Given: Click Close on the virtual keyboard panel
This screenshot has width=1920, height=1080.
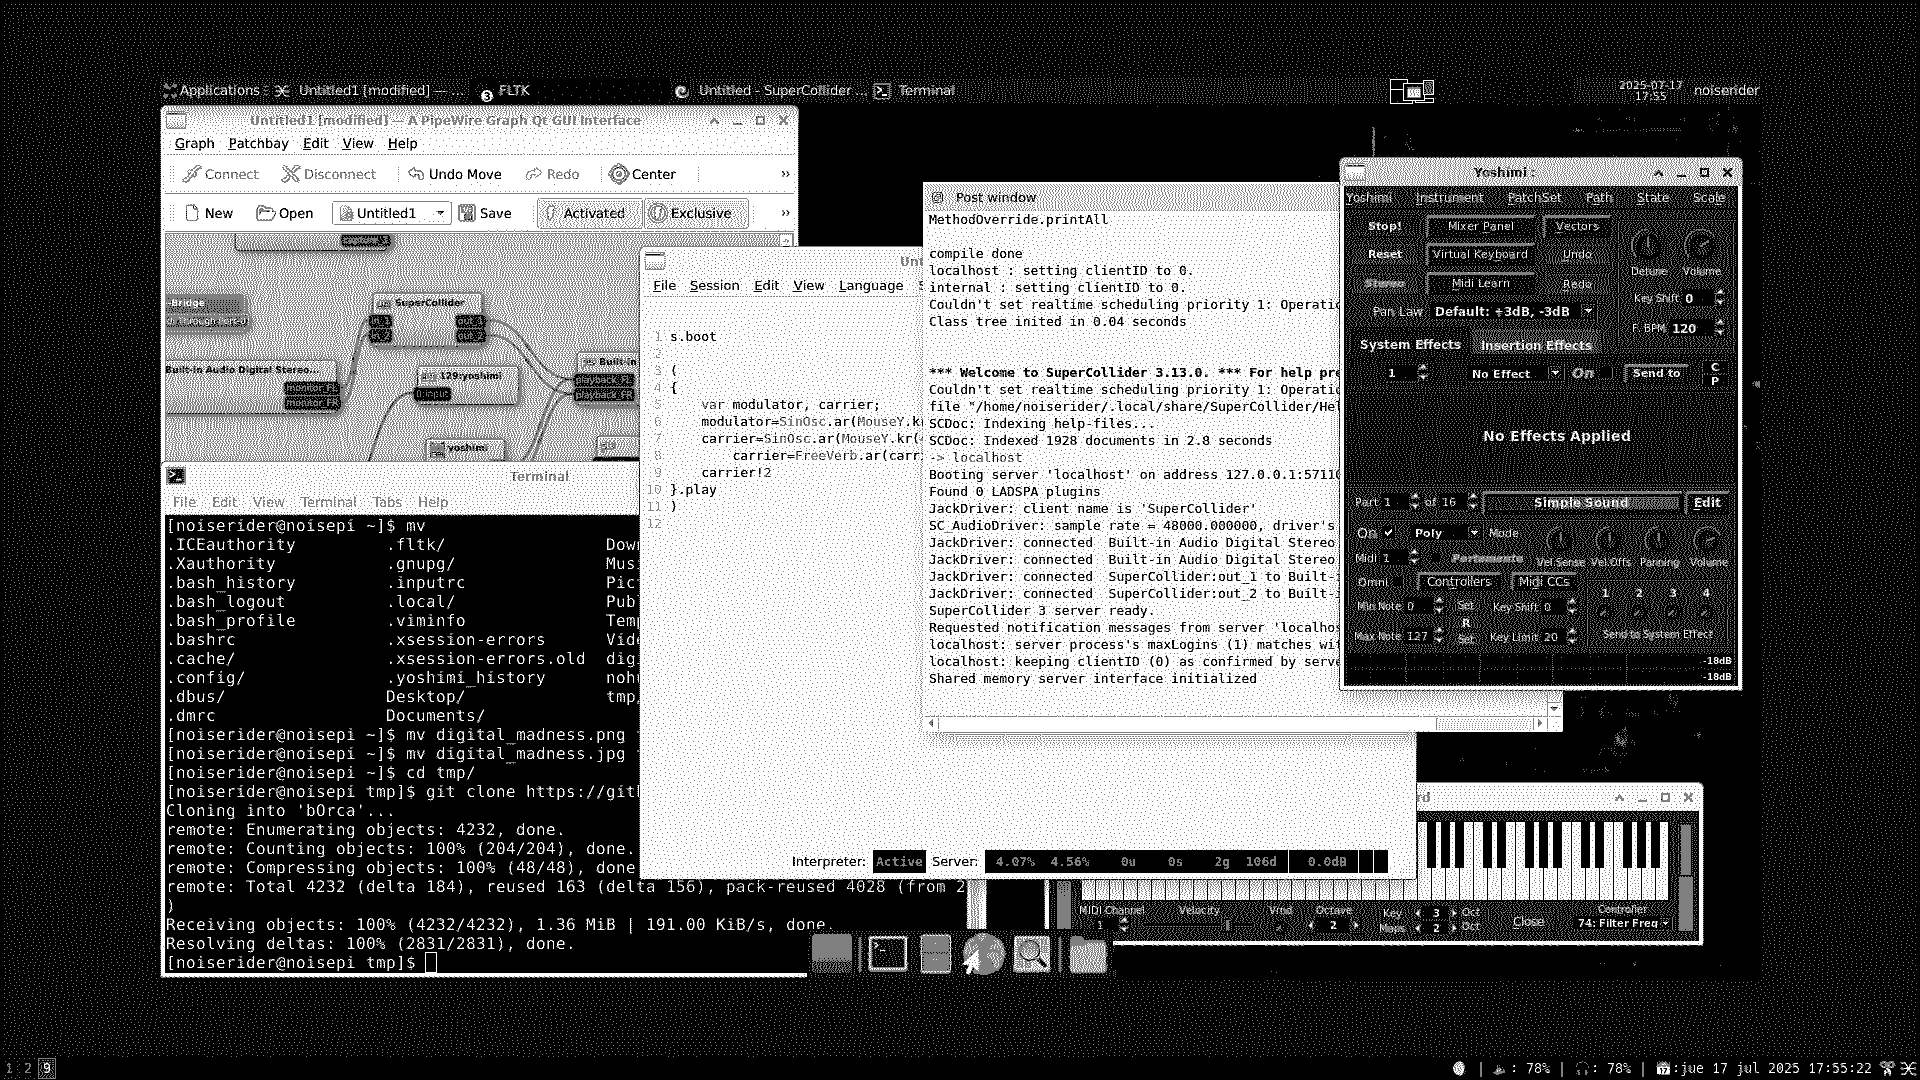Looking at the screenshot, I should coord(1528,922).
